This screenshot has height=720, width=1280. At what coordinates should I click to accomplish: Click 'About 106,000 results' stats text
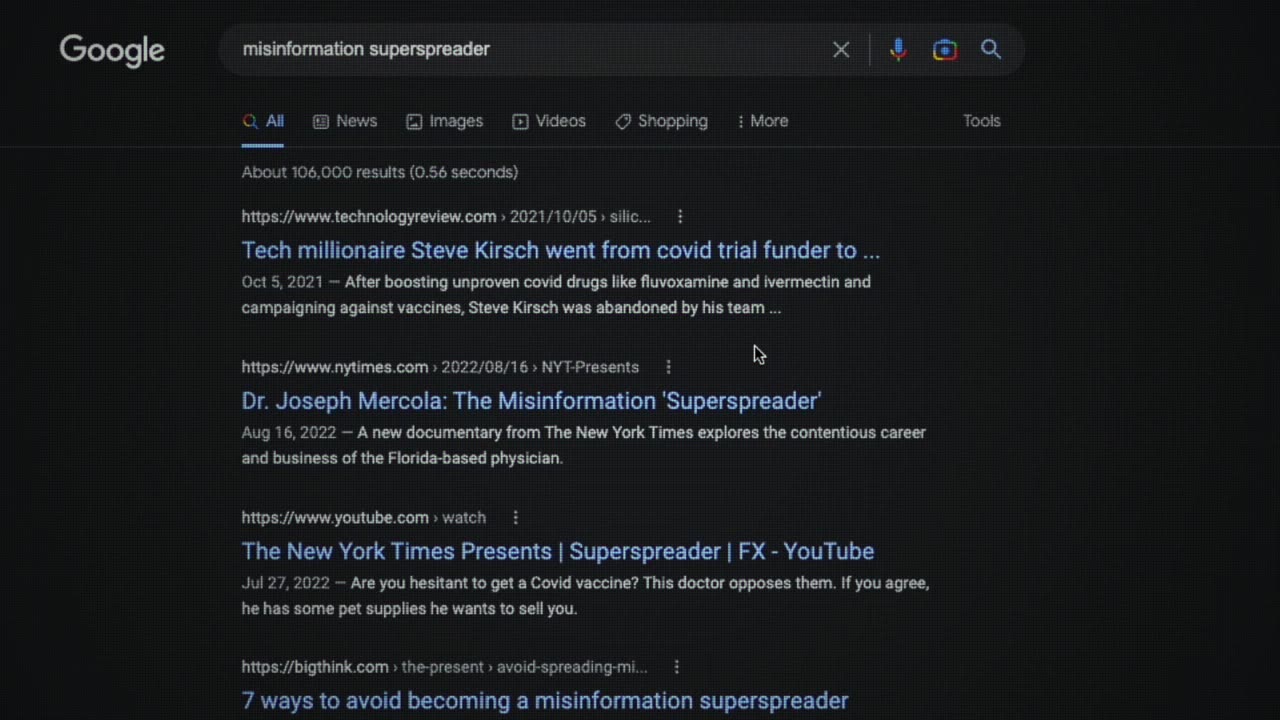(380, 172)
